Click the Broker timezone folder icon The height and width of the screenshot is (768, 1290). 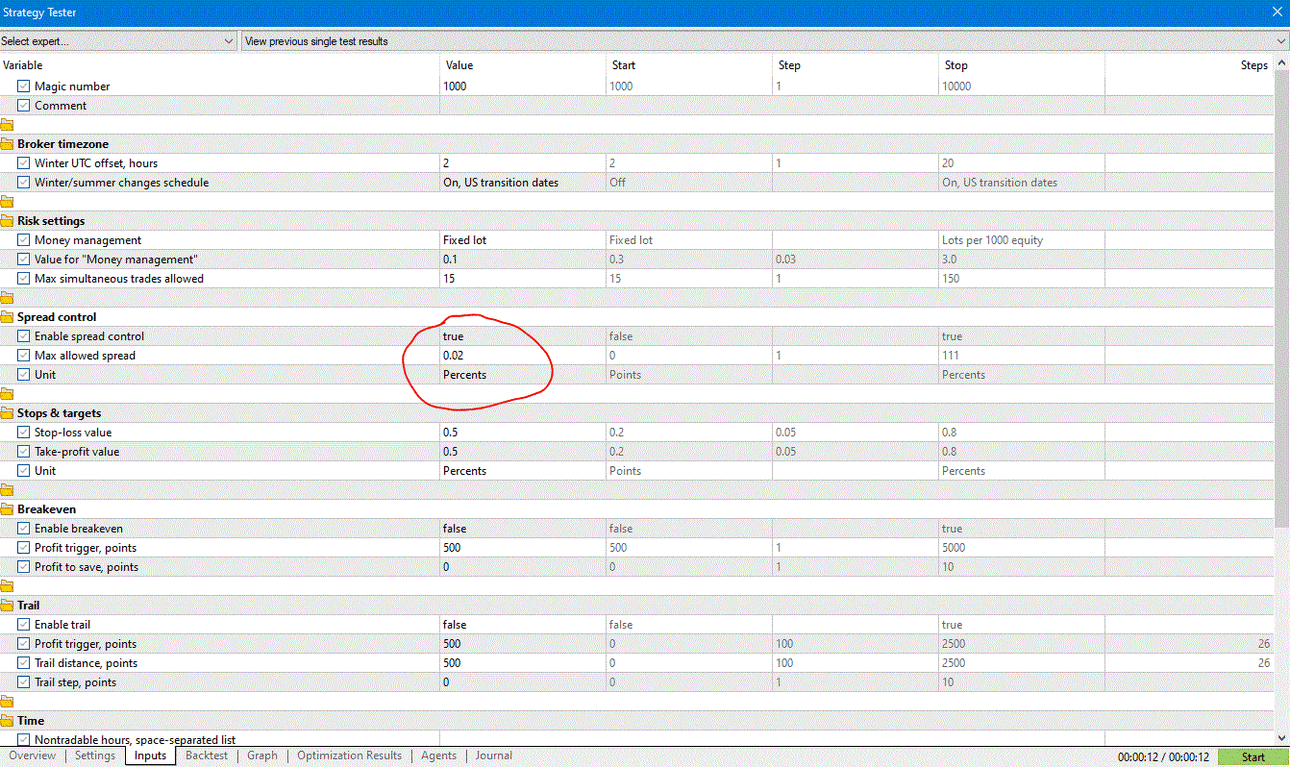[7, 144]
